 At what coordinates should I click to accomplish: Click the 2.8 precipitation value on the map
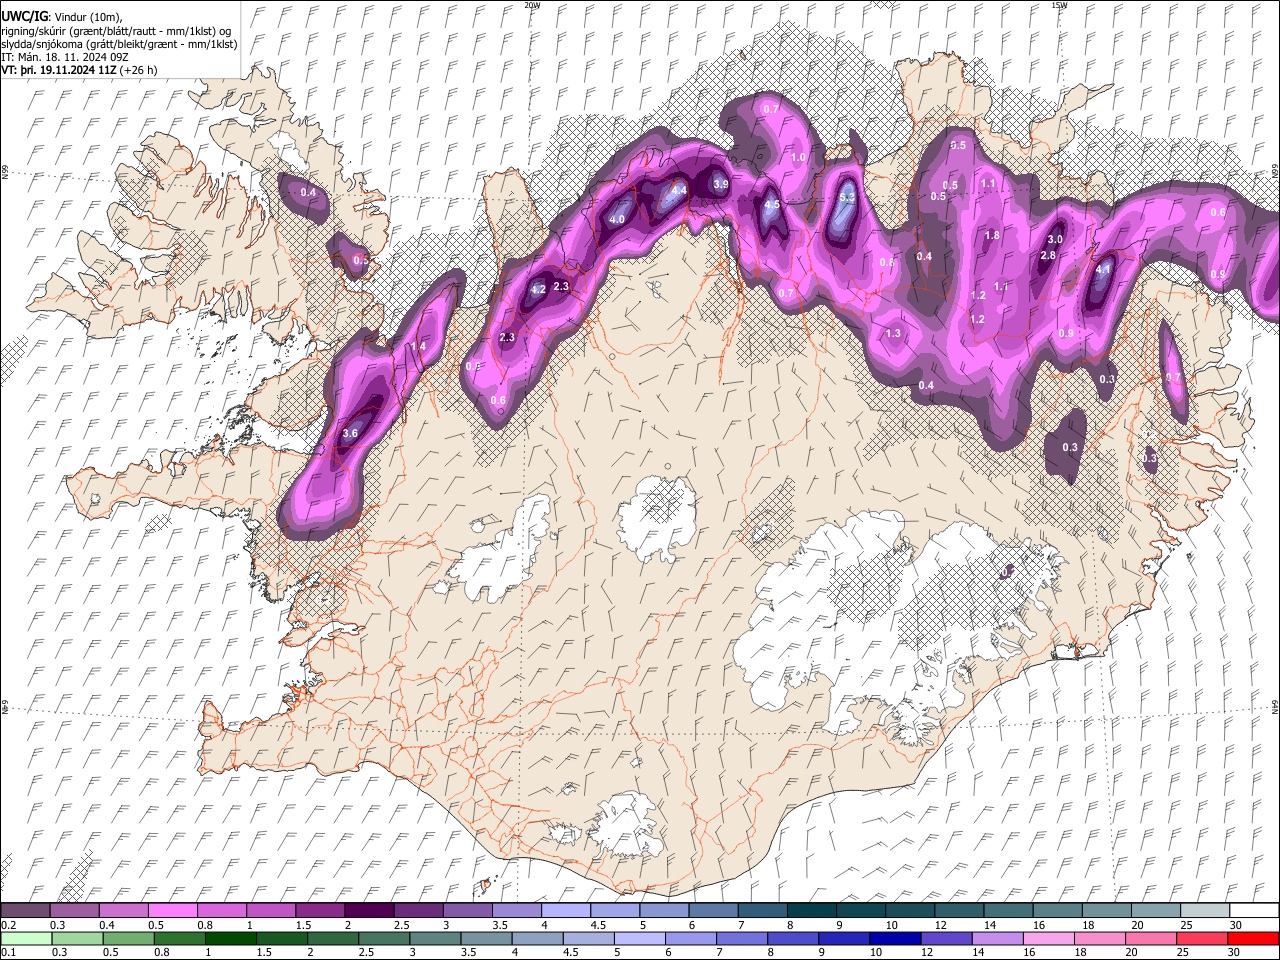pyautogui.click(x=1048, y=256)
